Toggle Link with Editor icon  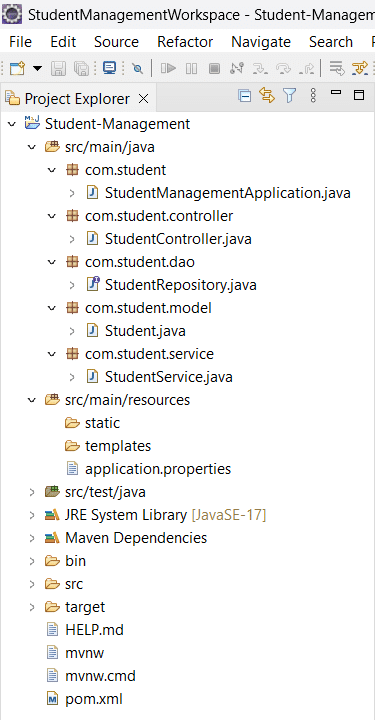[x=267, y=96]
